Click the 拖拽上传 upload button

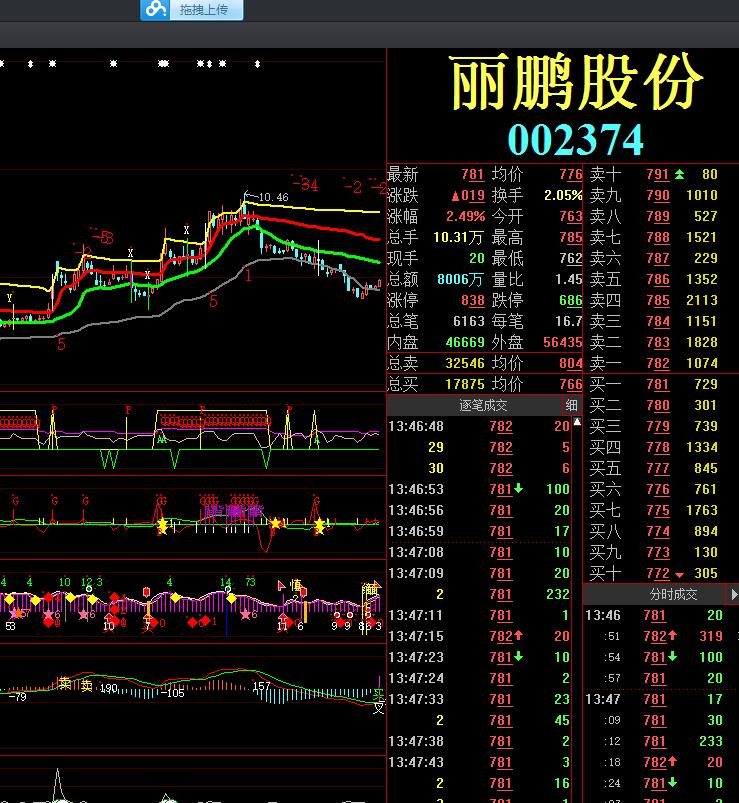click(192, 9)
